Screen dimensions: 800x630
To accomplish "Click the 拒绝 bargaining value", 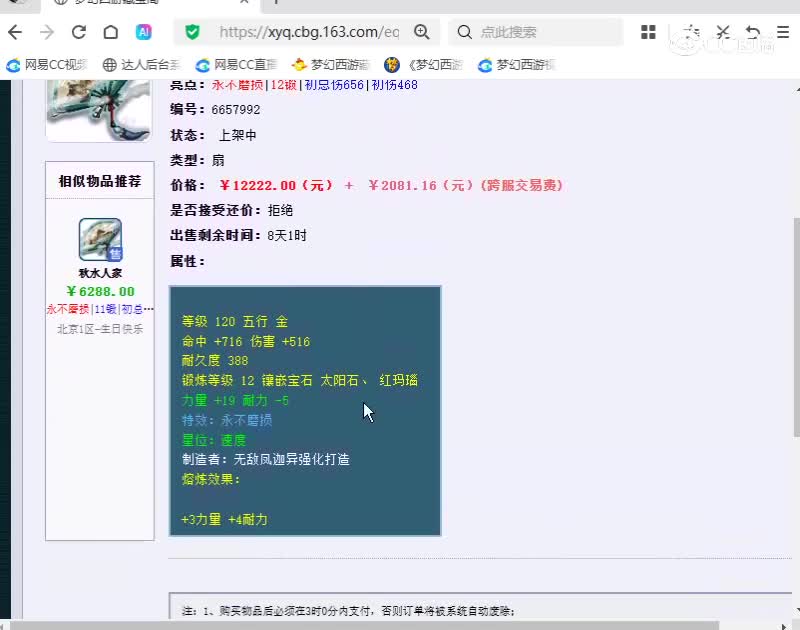I will tap(280, 211).
